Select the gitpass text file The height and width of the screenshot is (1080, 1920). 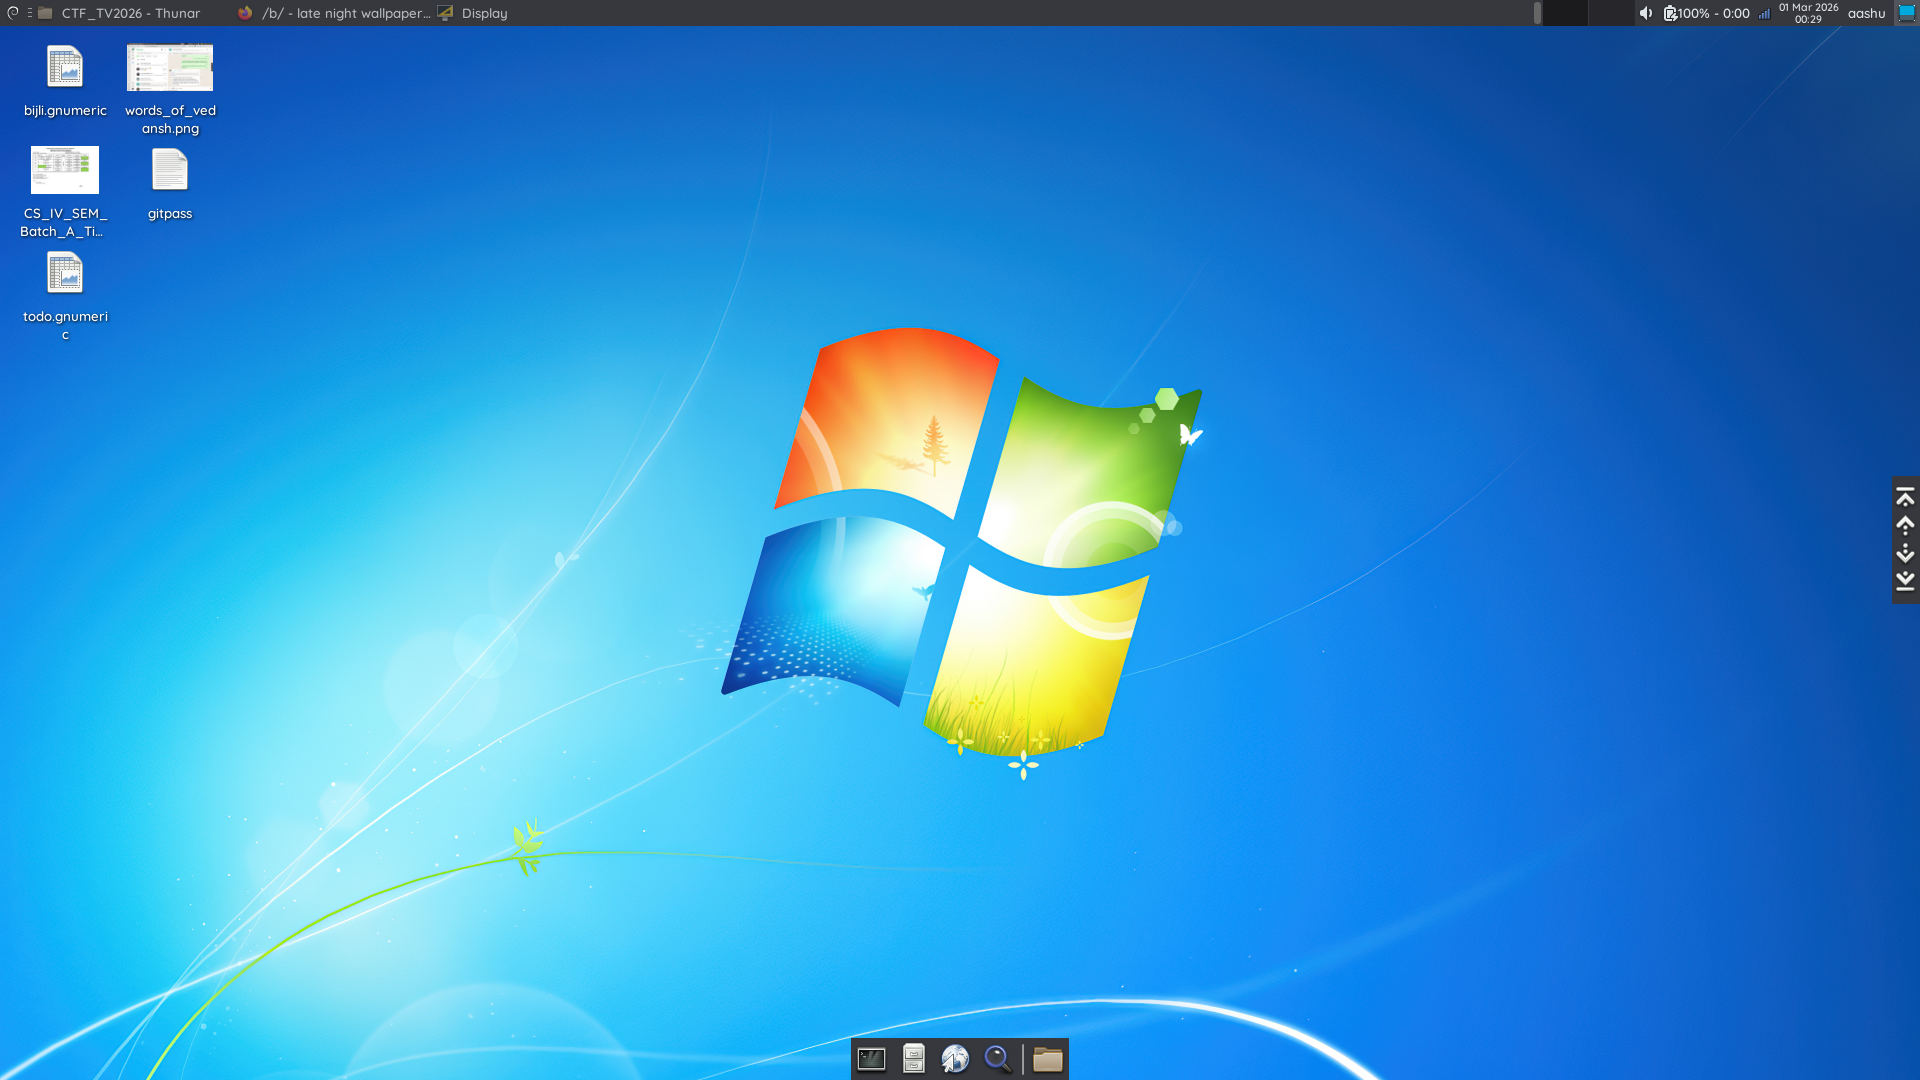tap(170, 171)
